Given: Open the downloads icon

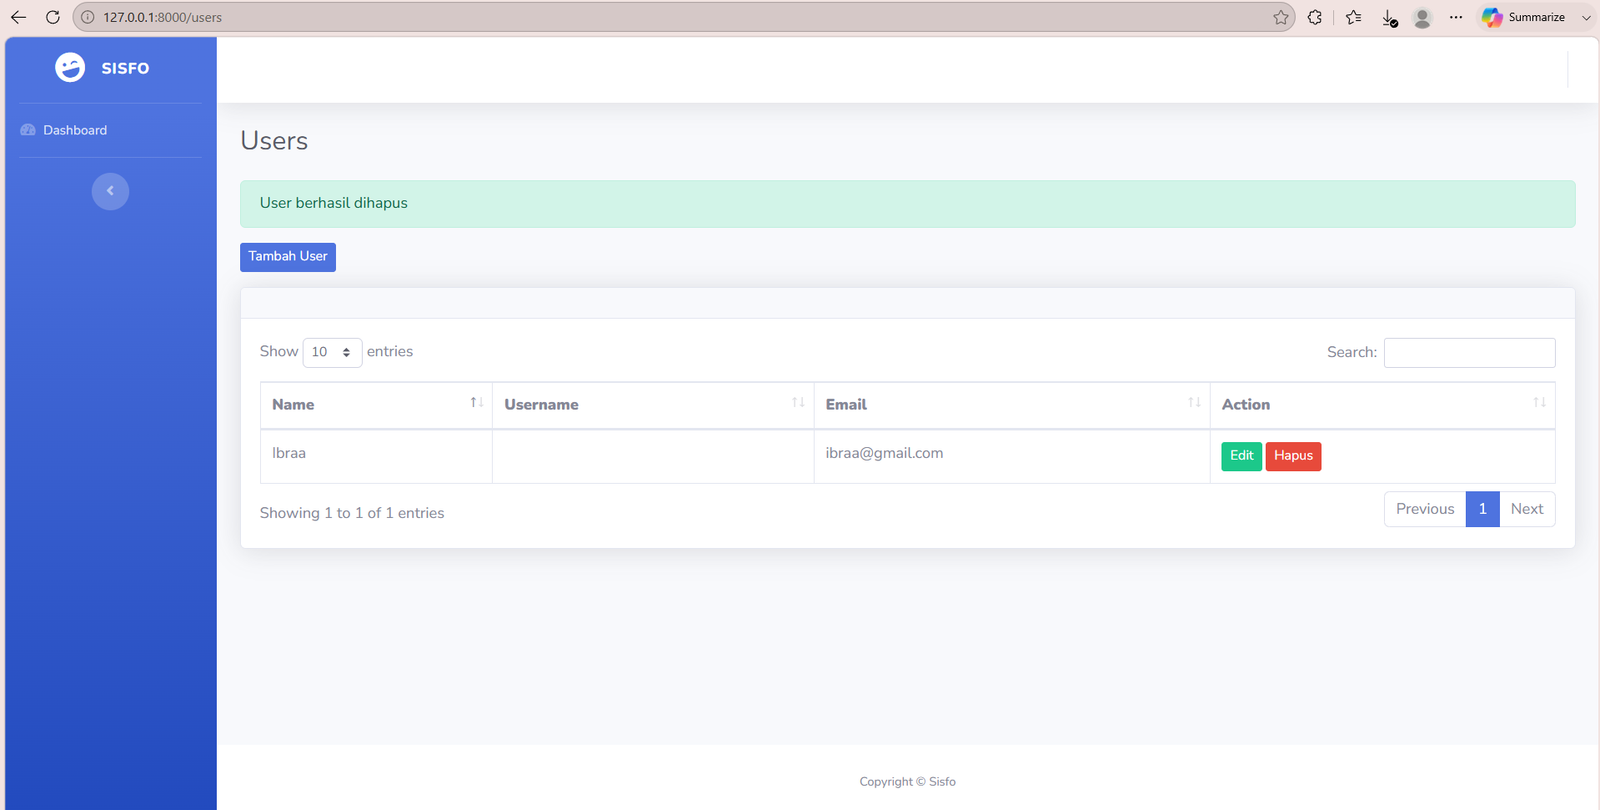Looking at the screenshot, I should [1389, 18].
